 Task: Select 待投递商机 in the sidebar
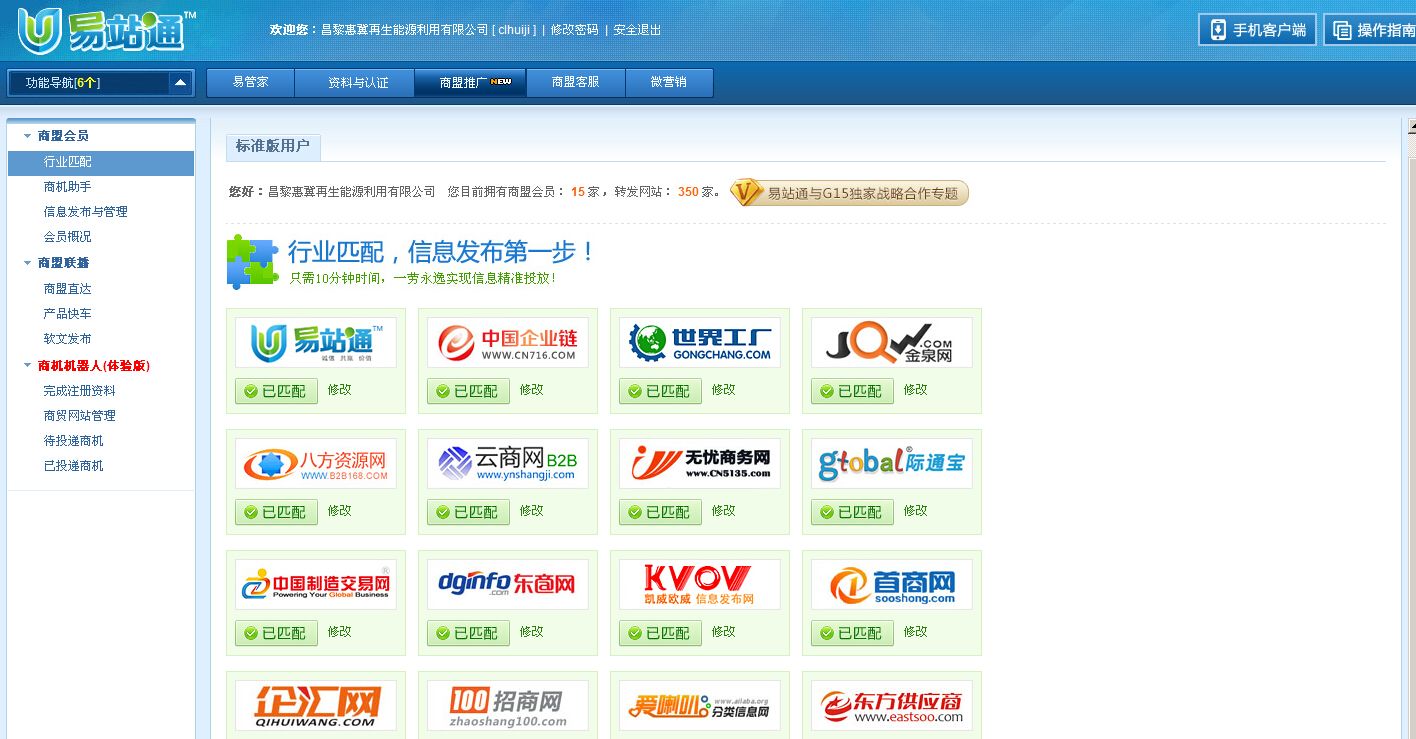coord(74,441)
